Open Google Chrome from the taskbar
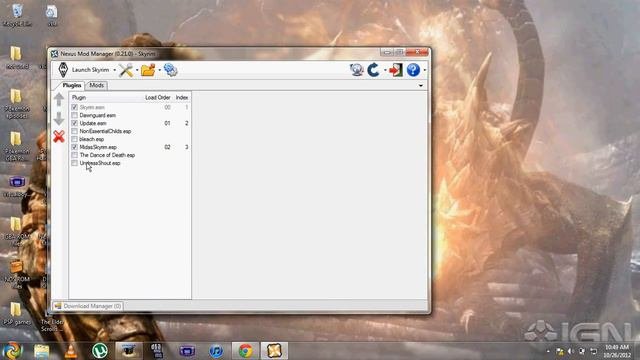This screenshot has height=360, width=640. click(x=245, y=351)
